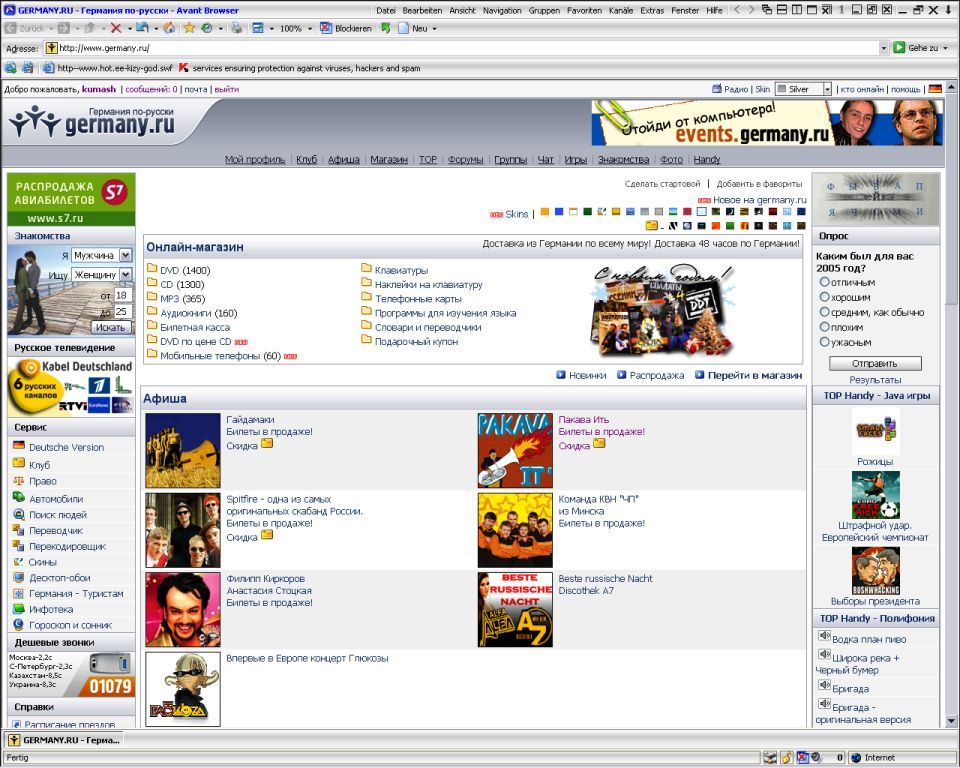Viewport: 960px width, 768px height.
Task: Click the address bar URL field
Action: point(468,48)
